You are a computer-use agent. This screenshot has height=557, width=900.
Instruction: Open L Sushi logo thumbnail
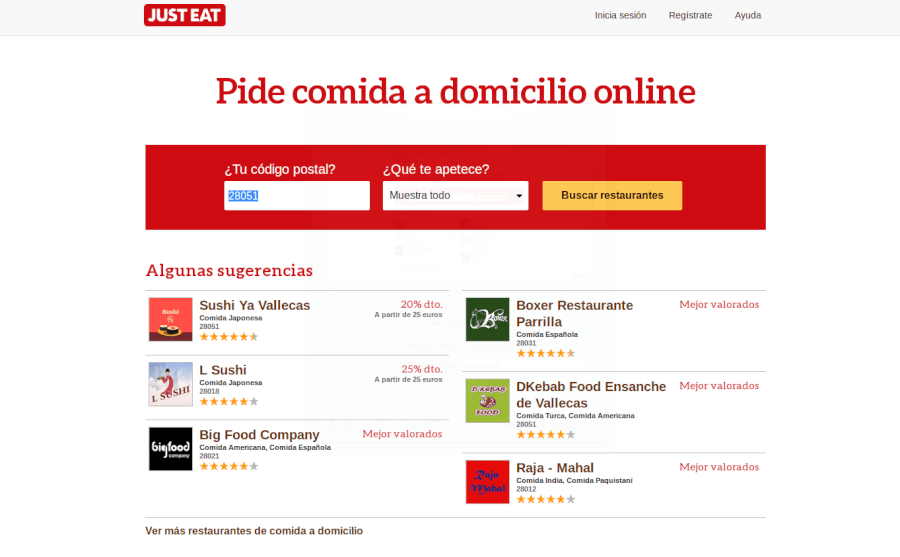170,384
